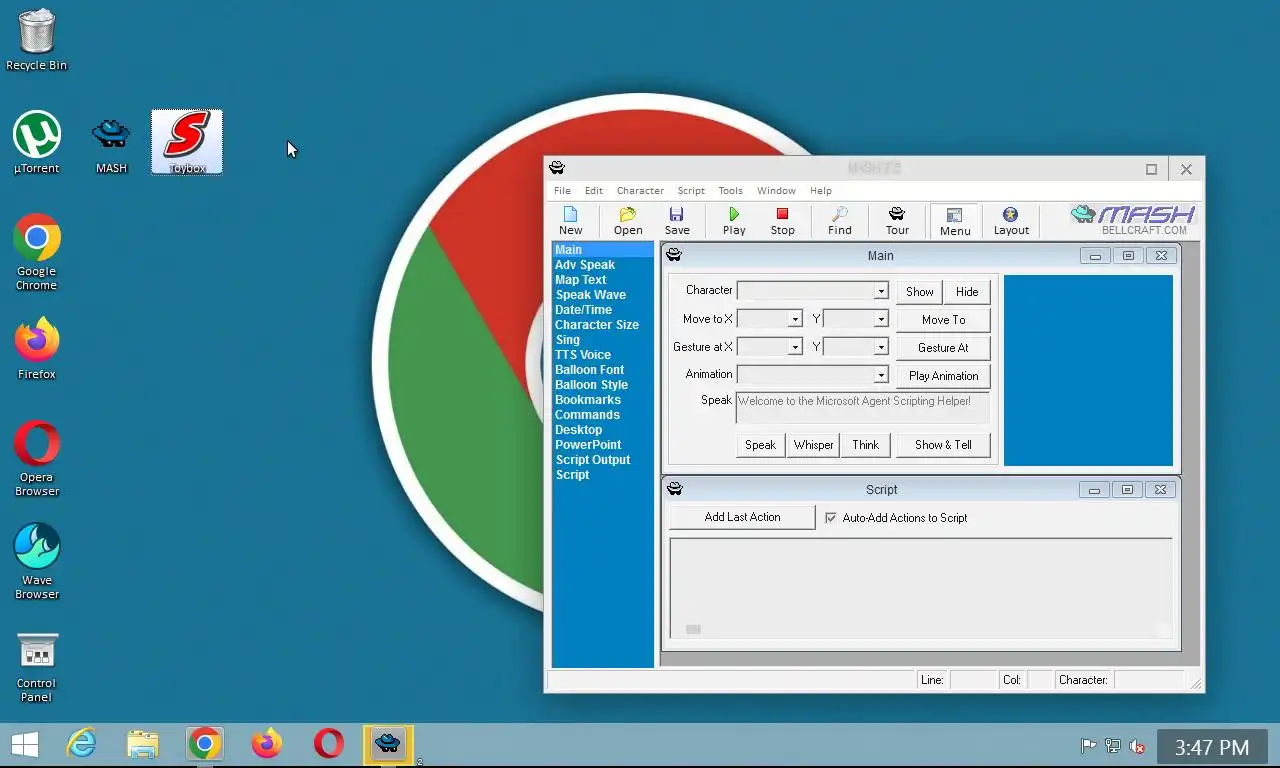Select TTS Voice in the sidebar list

click(583, 355)
